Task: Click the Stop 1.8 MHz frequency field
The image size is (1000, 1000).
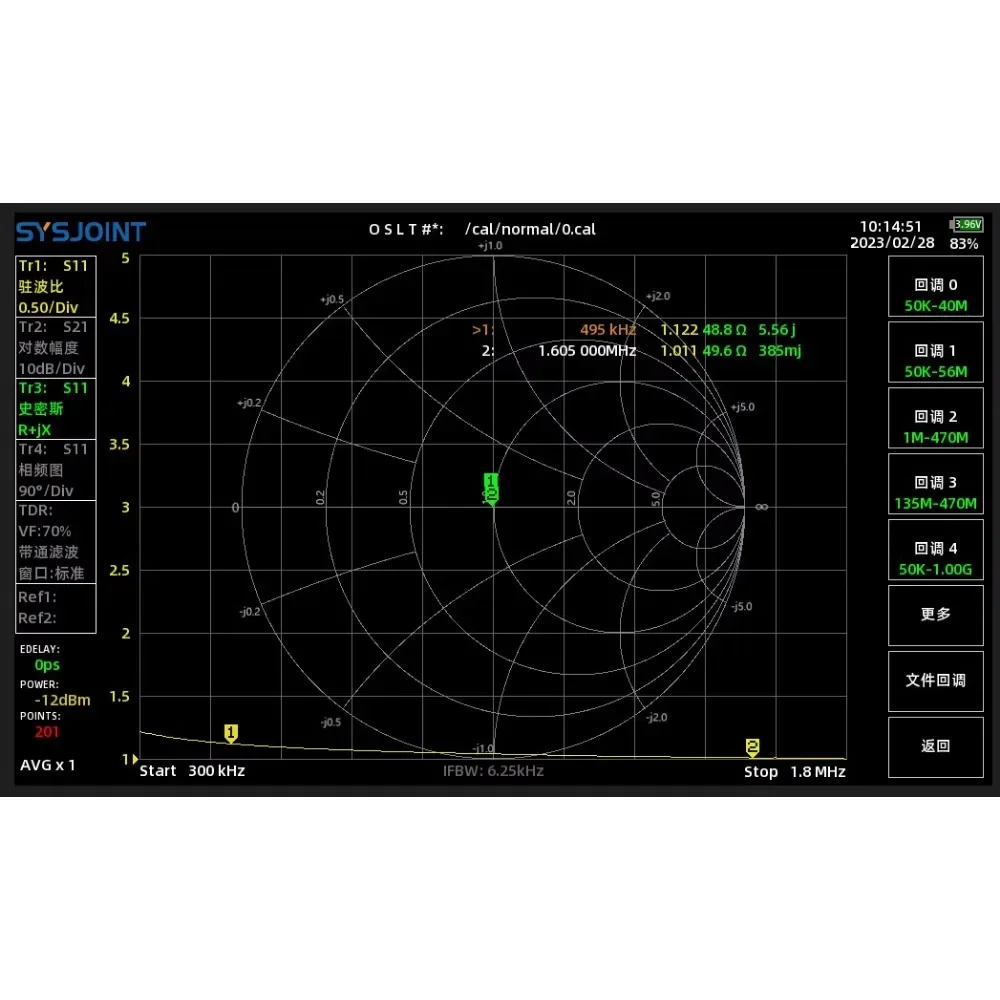Action: point(795,772)
